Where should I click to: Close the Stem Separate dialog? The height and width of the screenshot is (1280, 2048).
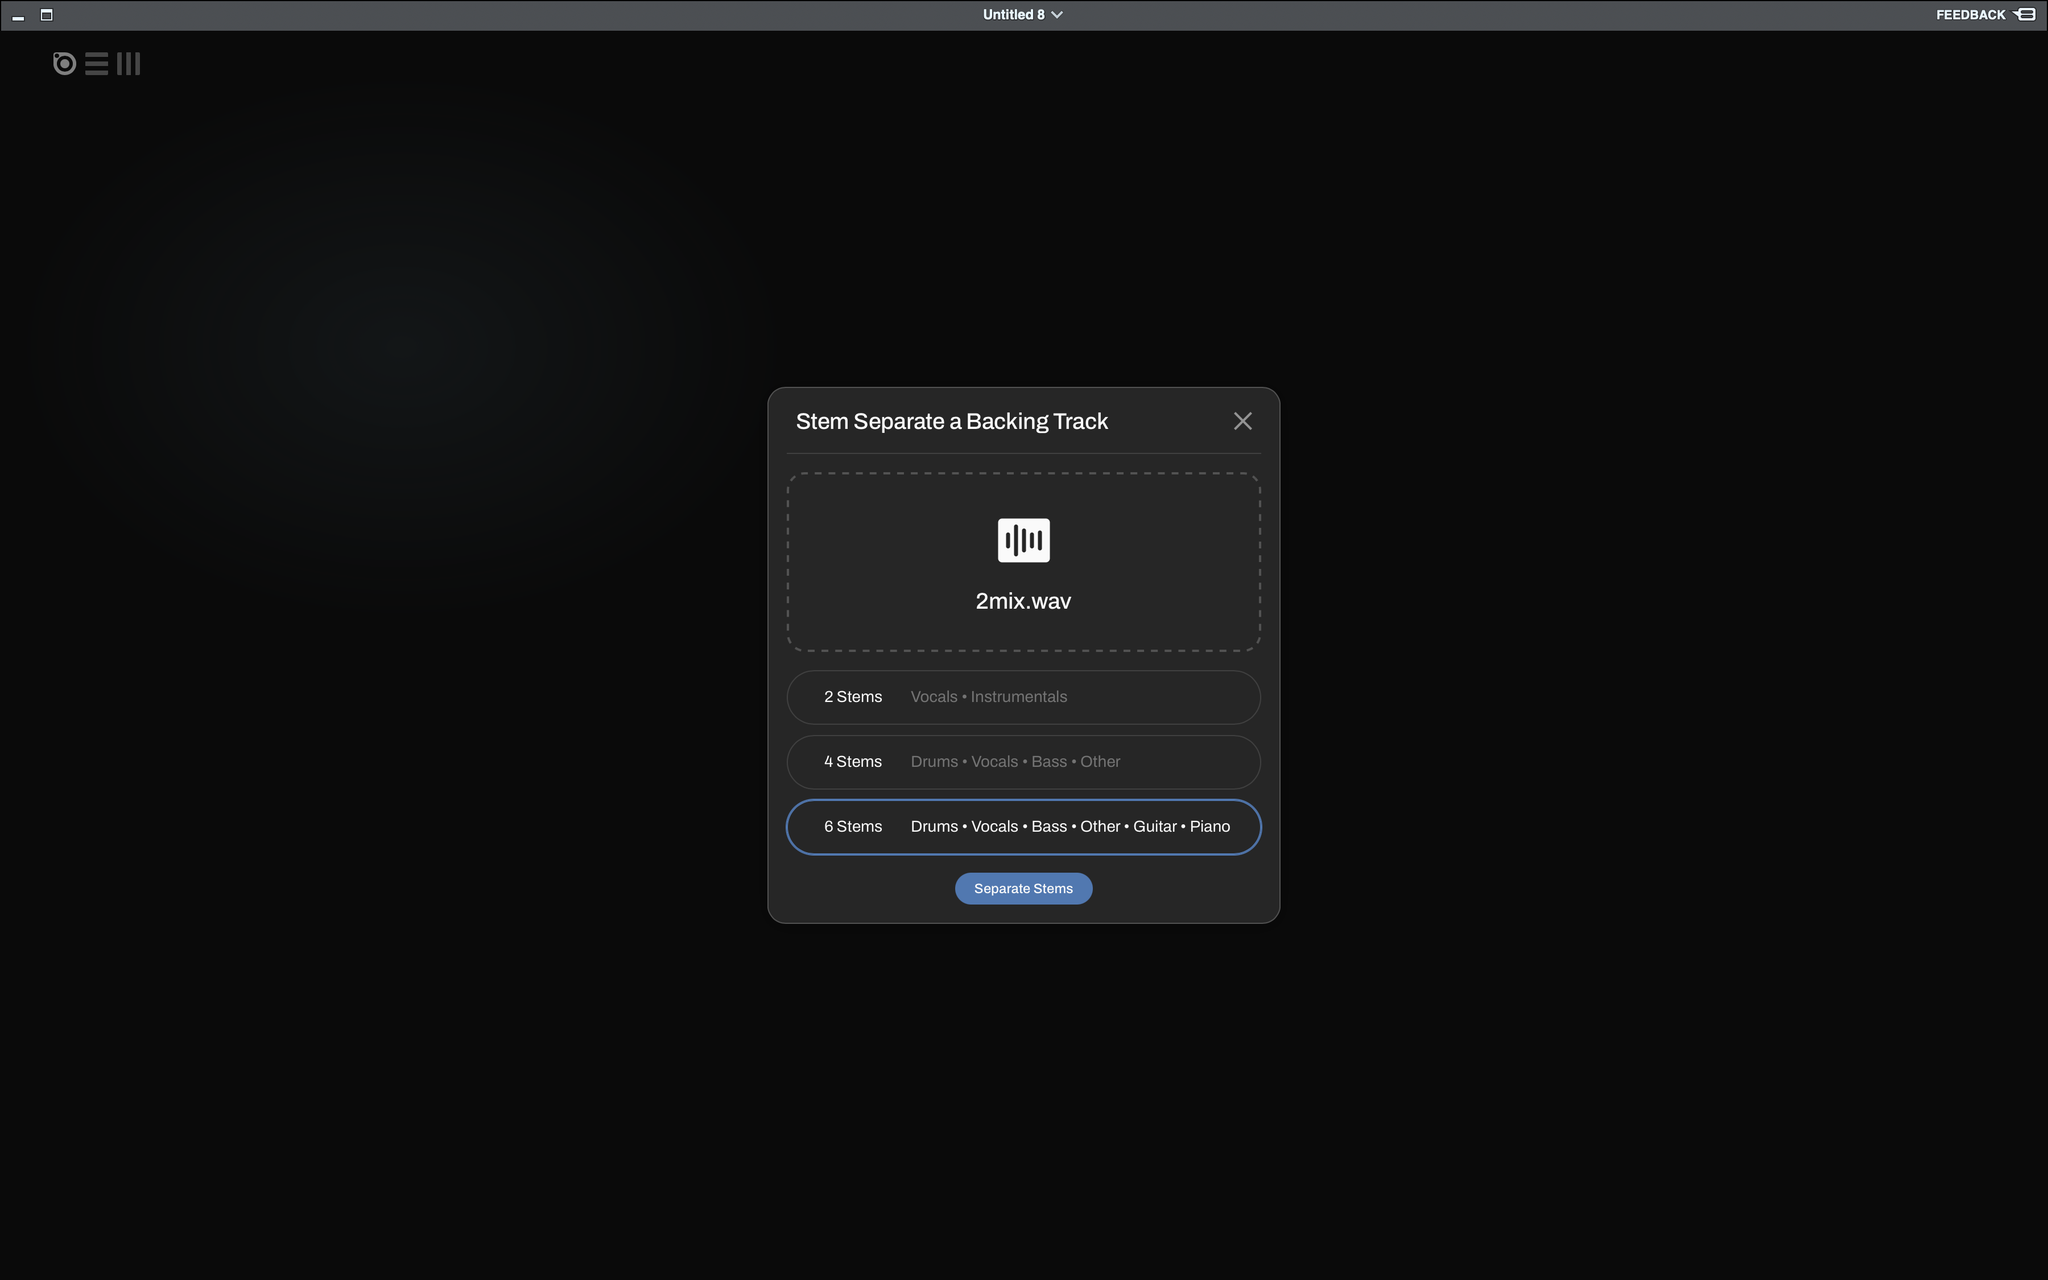(x=1242, y=421)
